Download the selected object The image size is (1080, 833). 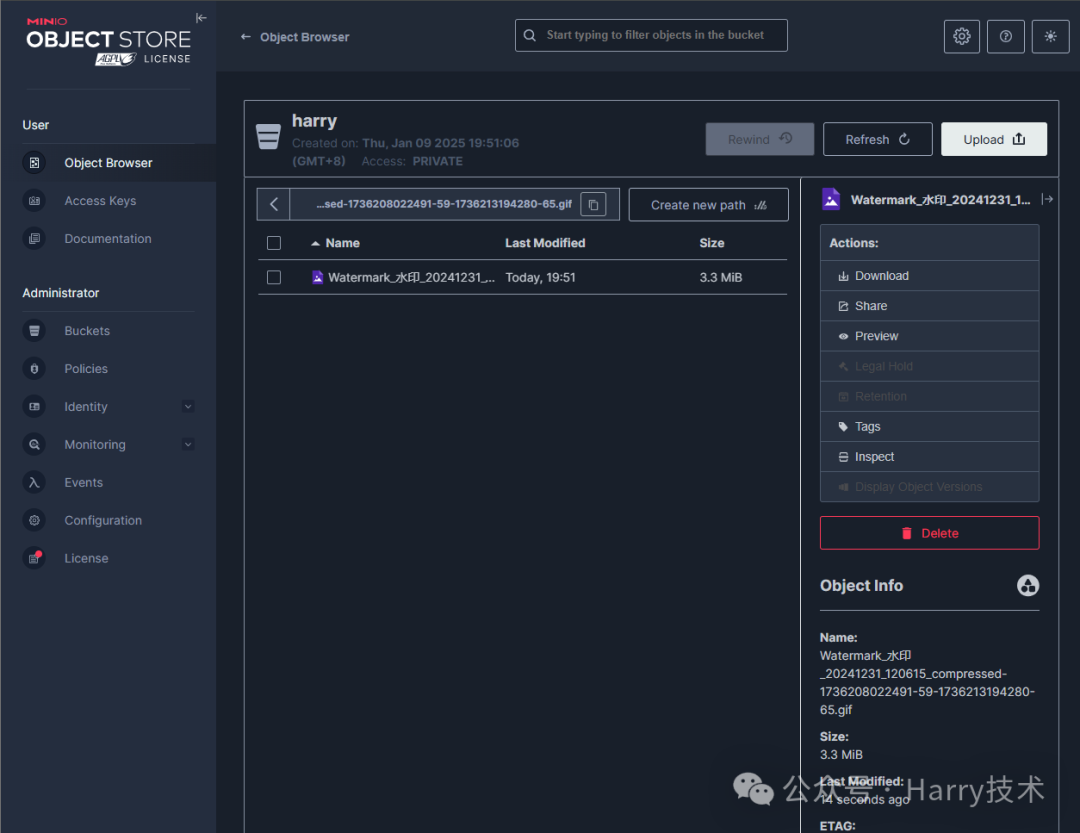[x=929, y=276]
